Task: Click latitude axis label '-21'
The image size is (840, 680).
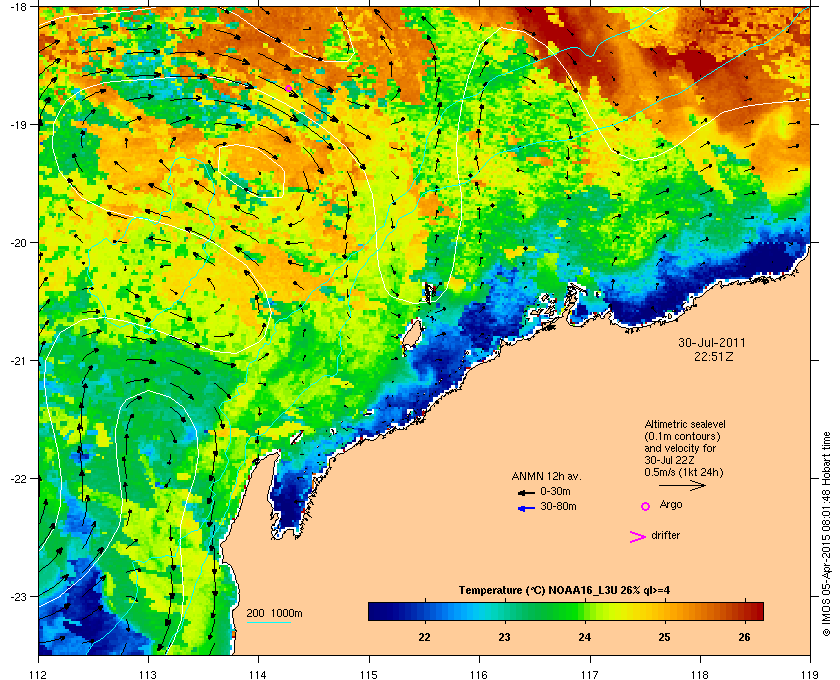Action: pyautogui.click(x=18, y=361)
